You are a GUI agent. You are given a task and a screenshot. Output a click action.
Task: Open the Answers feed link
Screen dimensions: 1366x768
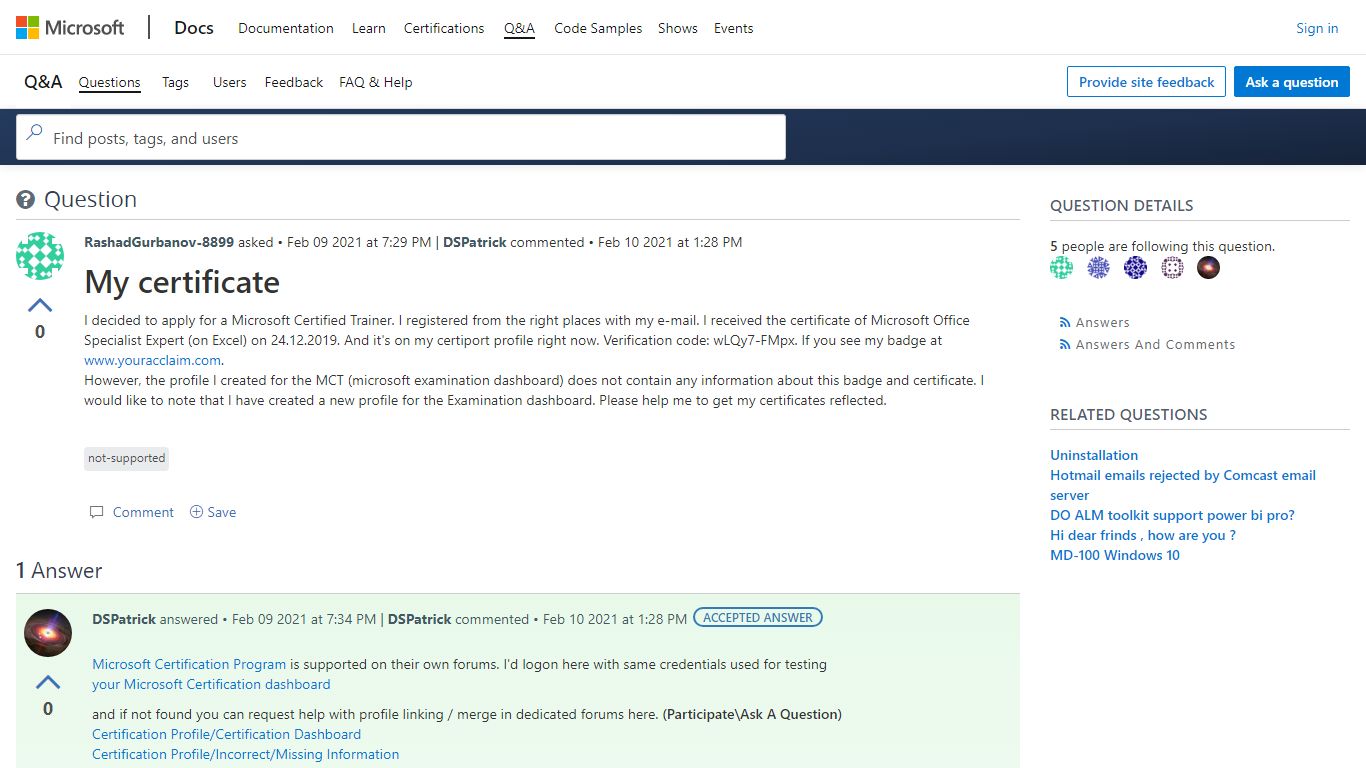pyautogui.click(x=1103, y=323)
